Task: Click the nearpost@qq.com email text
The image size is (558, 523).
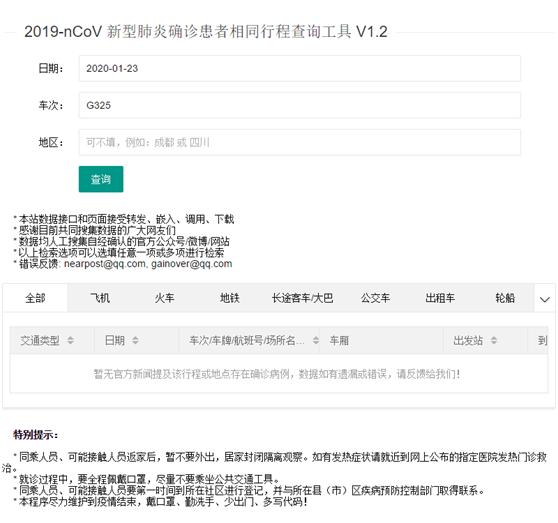Action: 105,264
